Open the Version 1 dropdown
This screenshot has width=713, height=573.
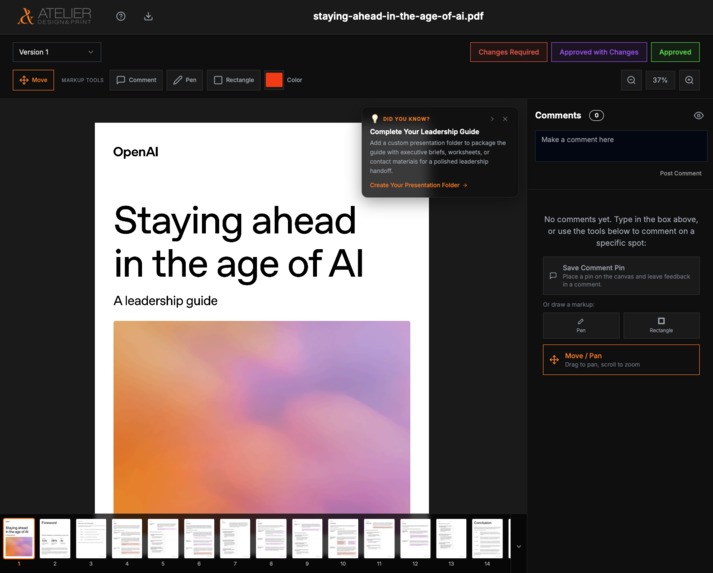coord(57,52)
